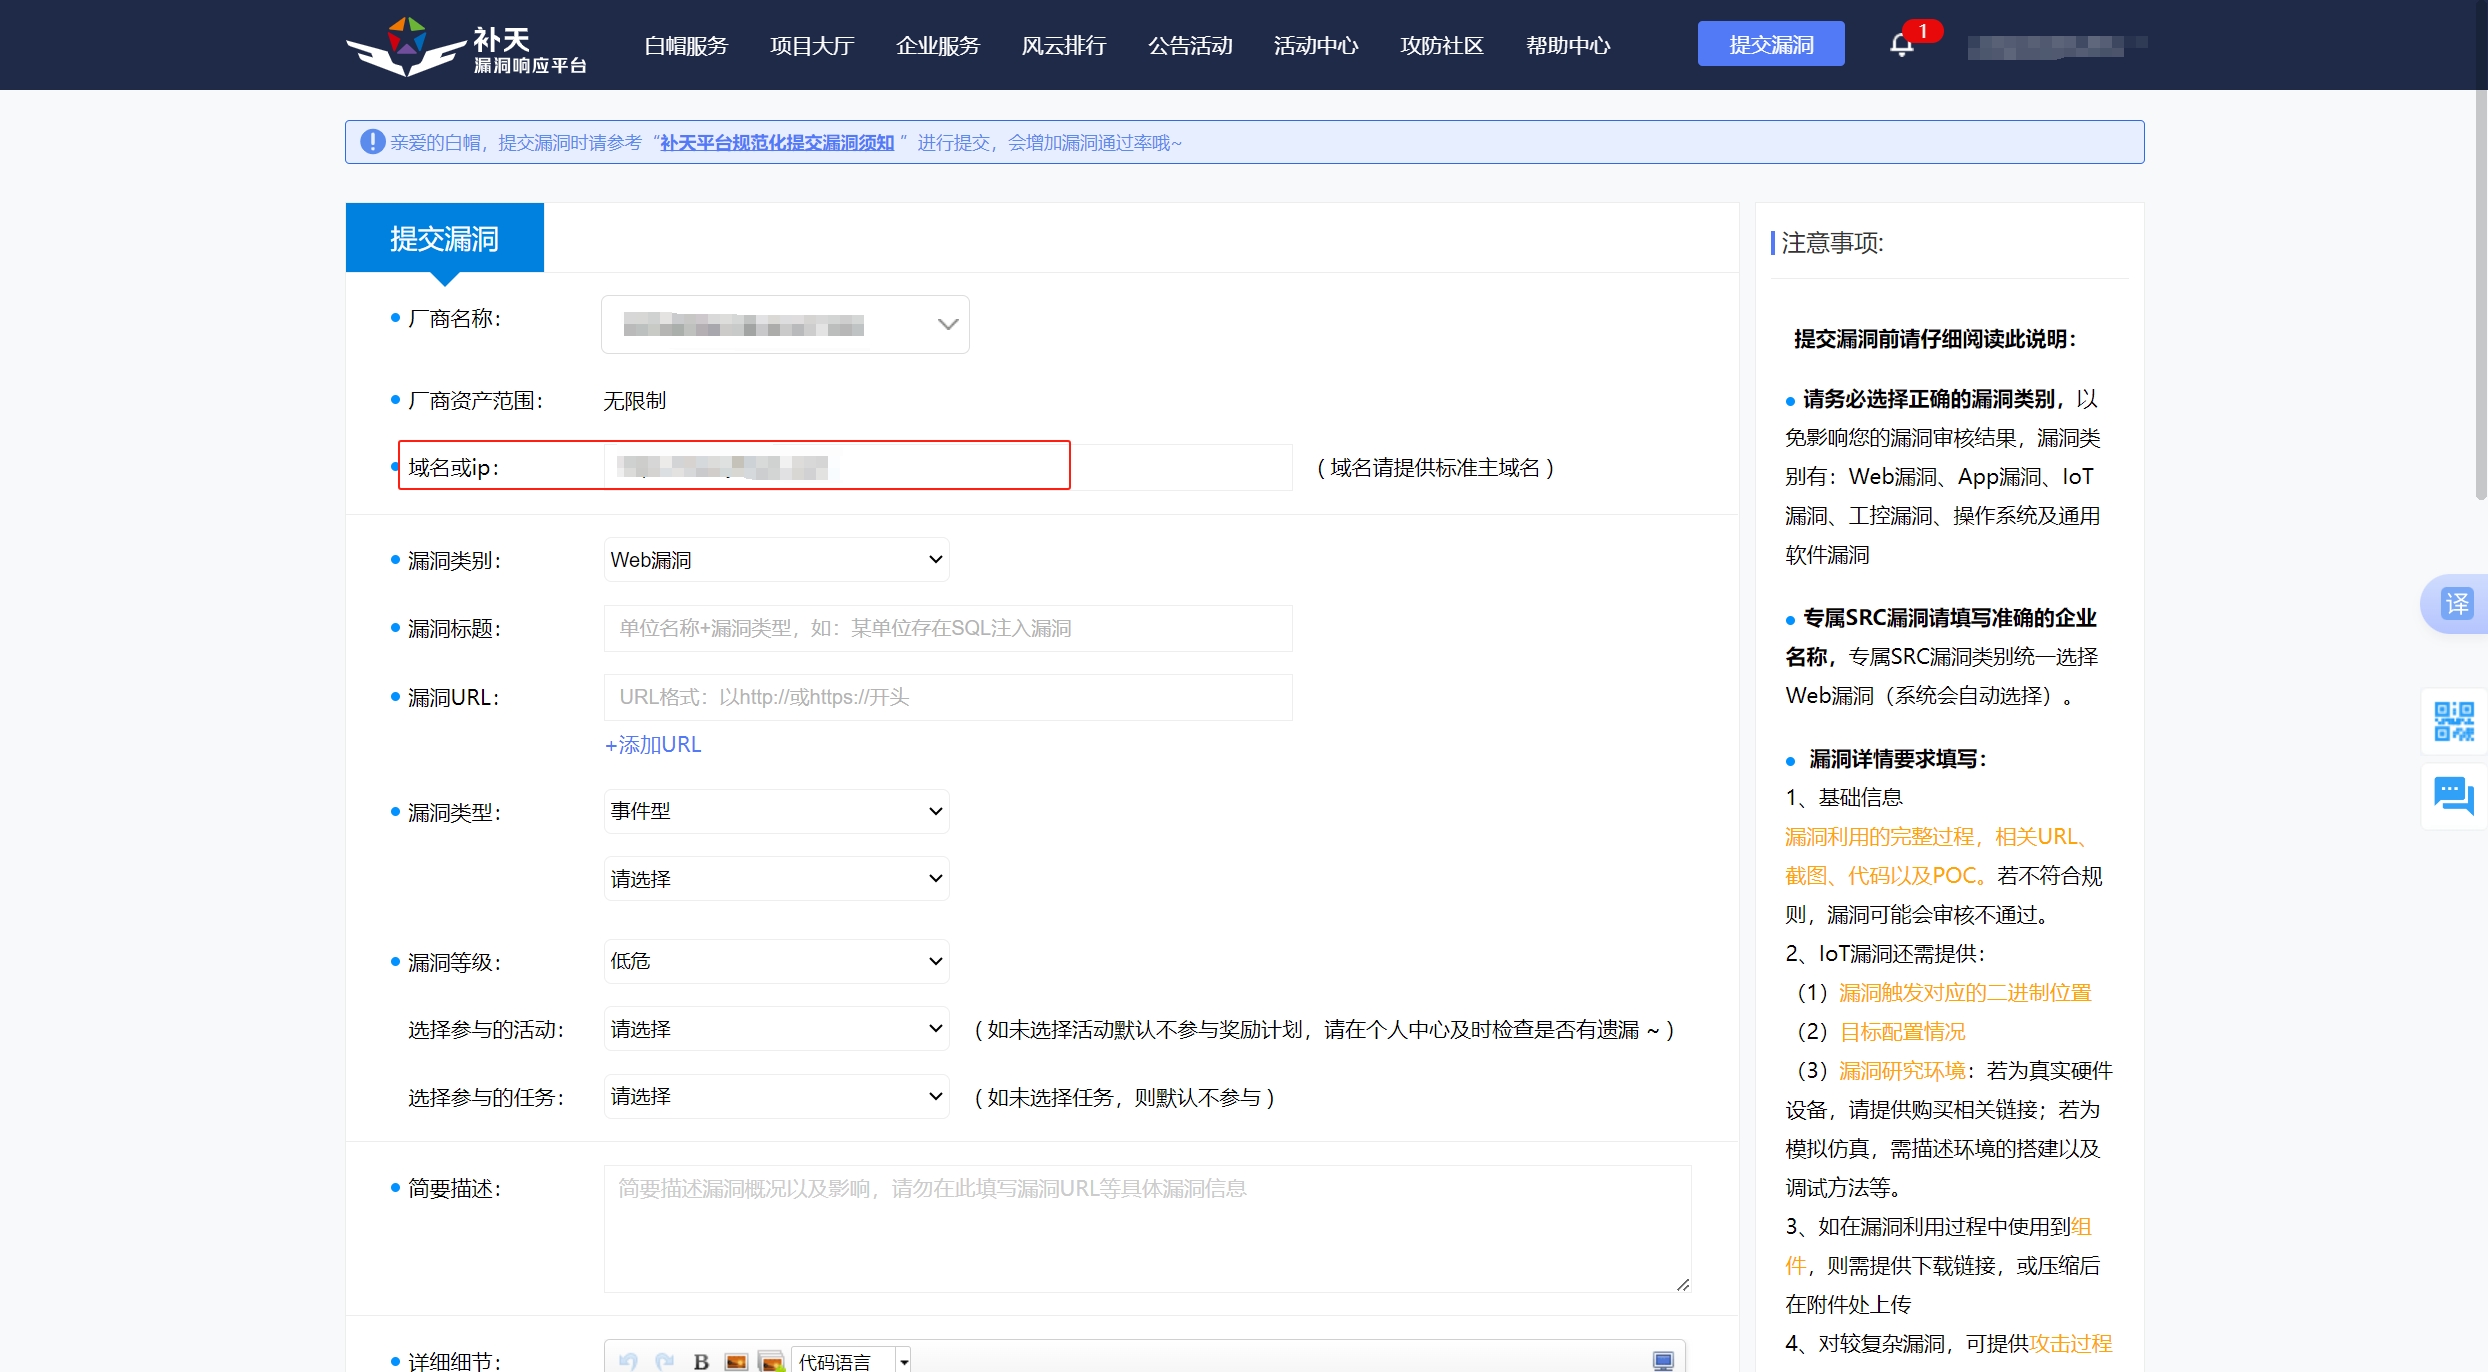Open the translate floating button
Screen dimensions: 2488x1372
[2455, 604]
